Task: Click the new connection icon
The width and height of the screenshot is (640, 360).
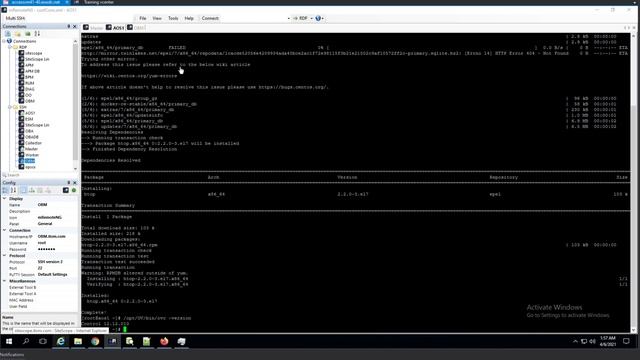Action: (x=8, y=34)
